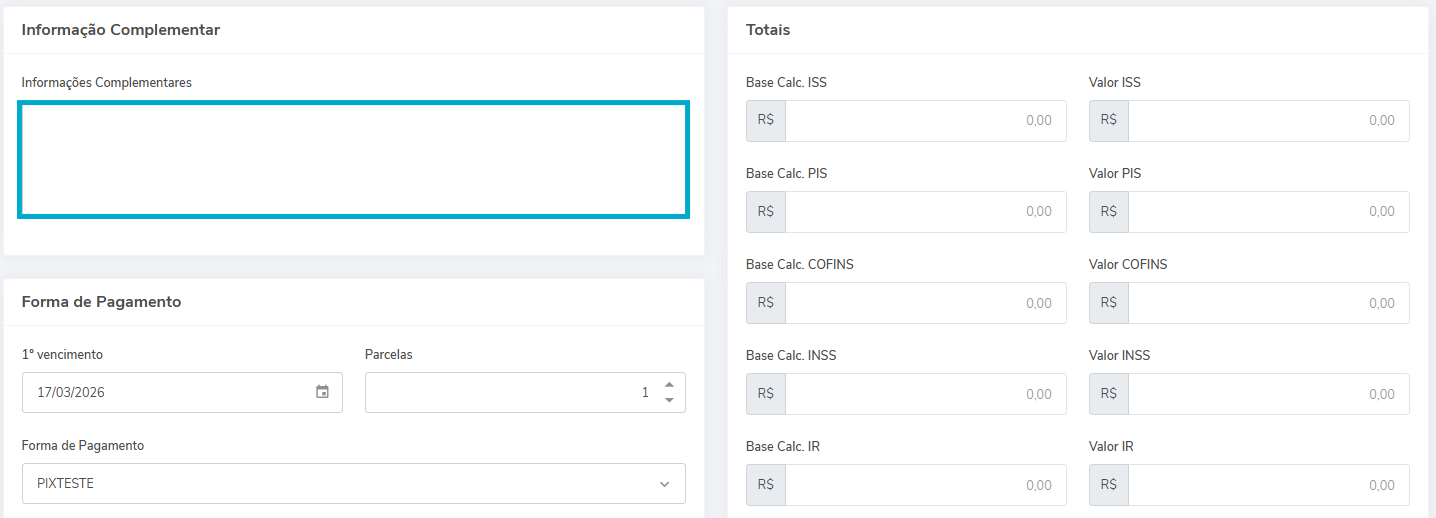Screen dimensions: 1436x518
Task: Open the calendar picker for 1º vencimento
Action: coord(322,392)
